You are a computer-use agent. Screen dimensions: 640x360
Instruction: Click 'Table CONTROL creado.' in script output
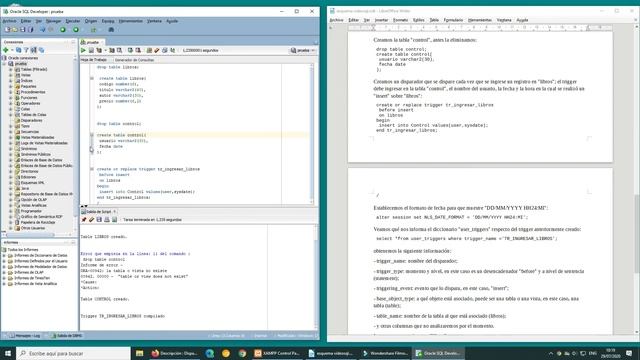[105, 299]
